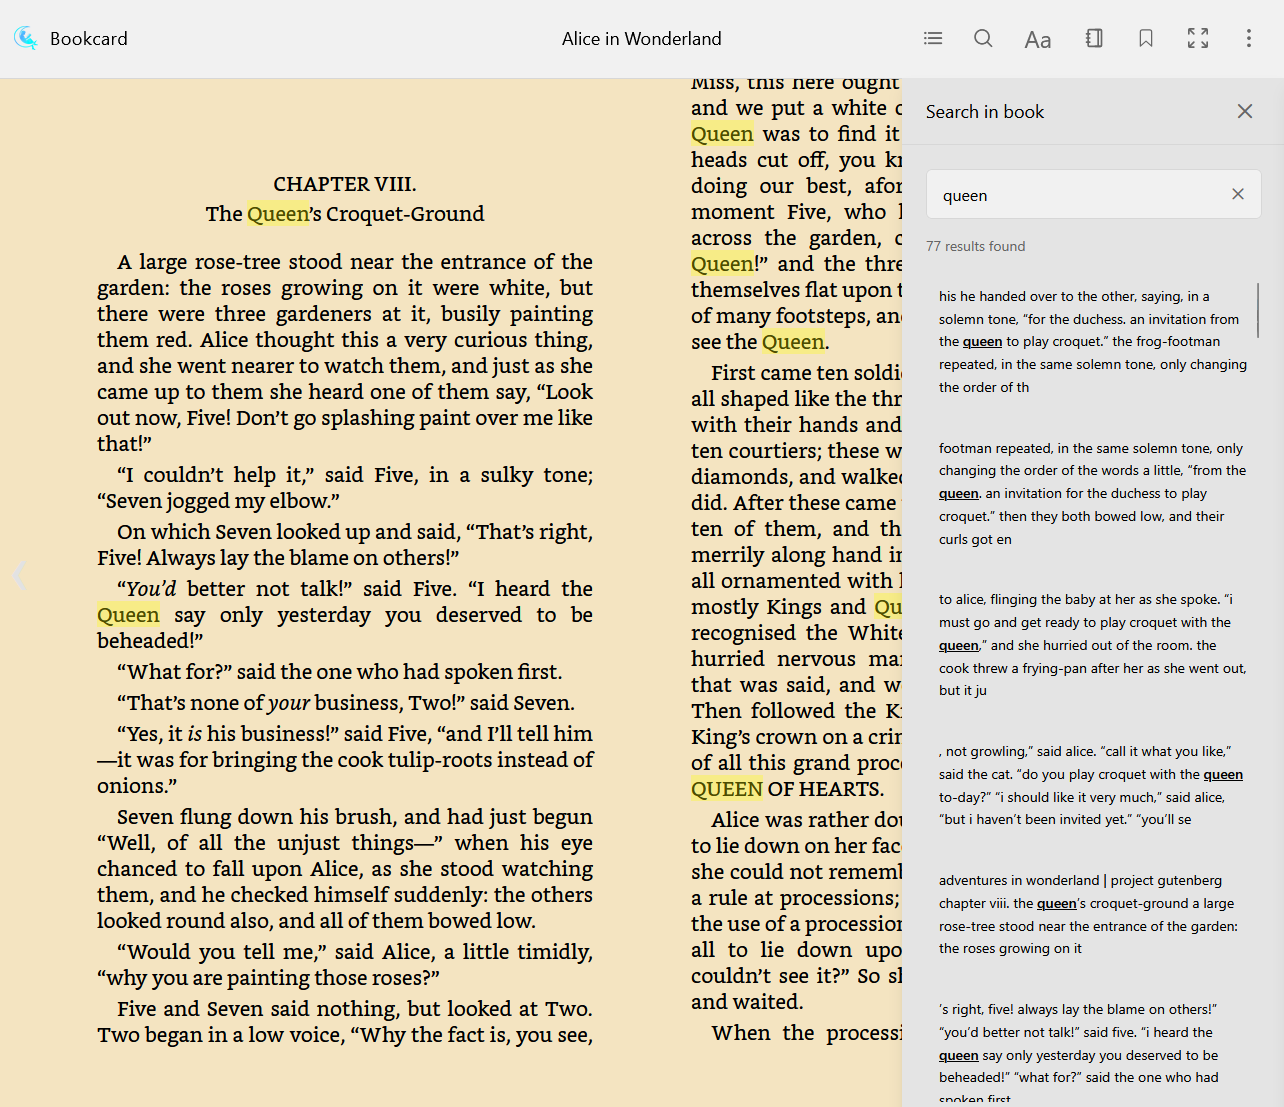Enter fullscreen mode
1284x1107 pixels.
tap(1198, 38)
